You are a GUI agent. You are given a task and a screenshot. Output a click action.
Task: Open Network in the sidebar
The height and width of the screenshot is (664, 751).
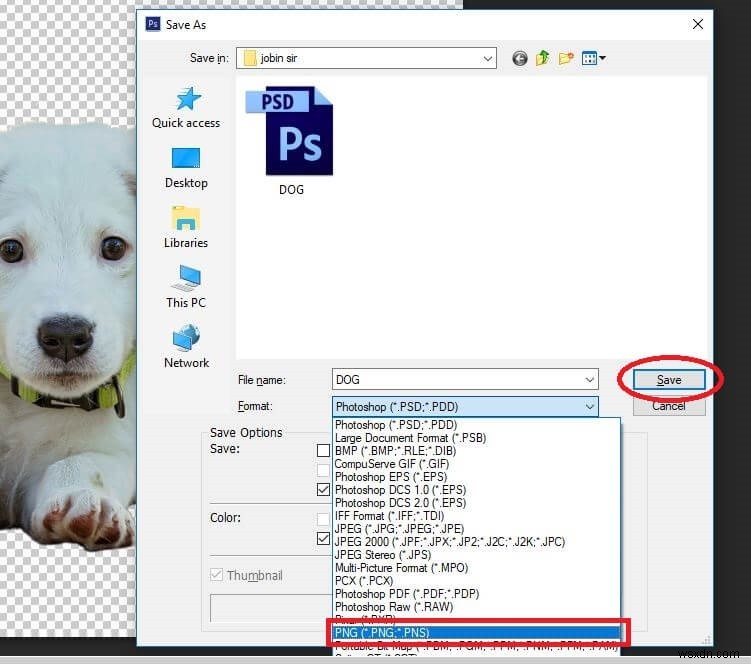pyautogui.click(x=186, y=347)
